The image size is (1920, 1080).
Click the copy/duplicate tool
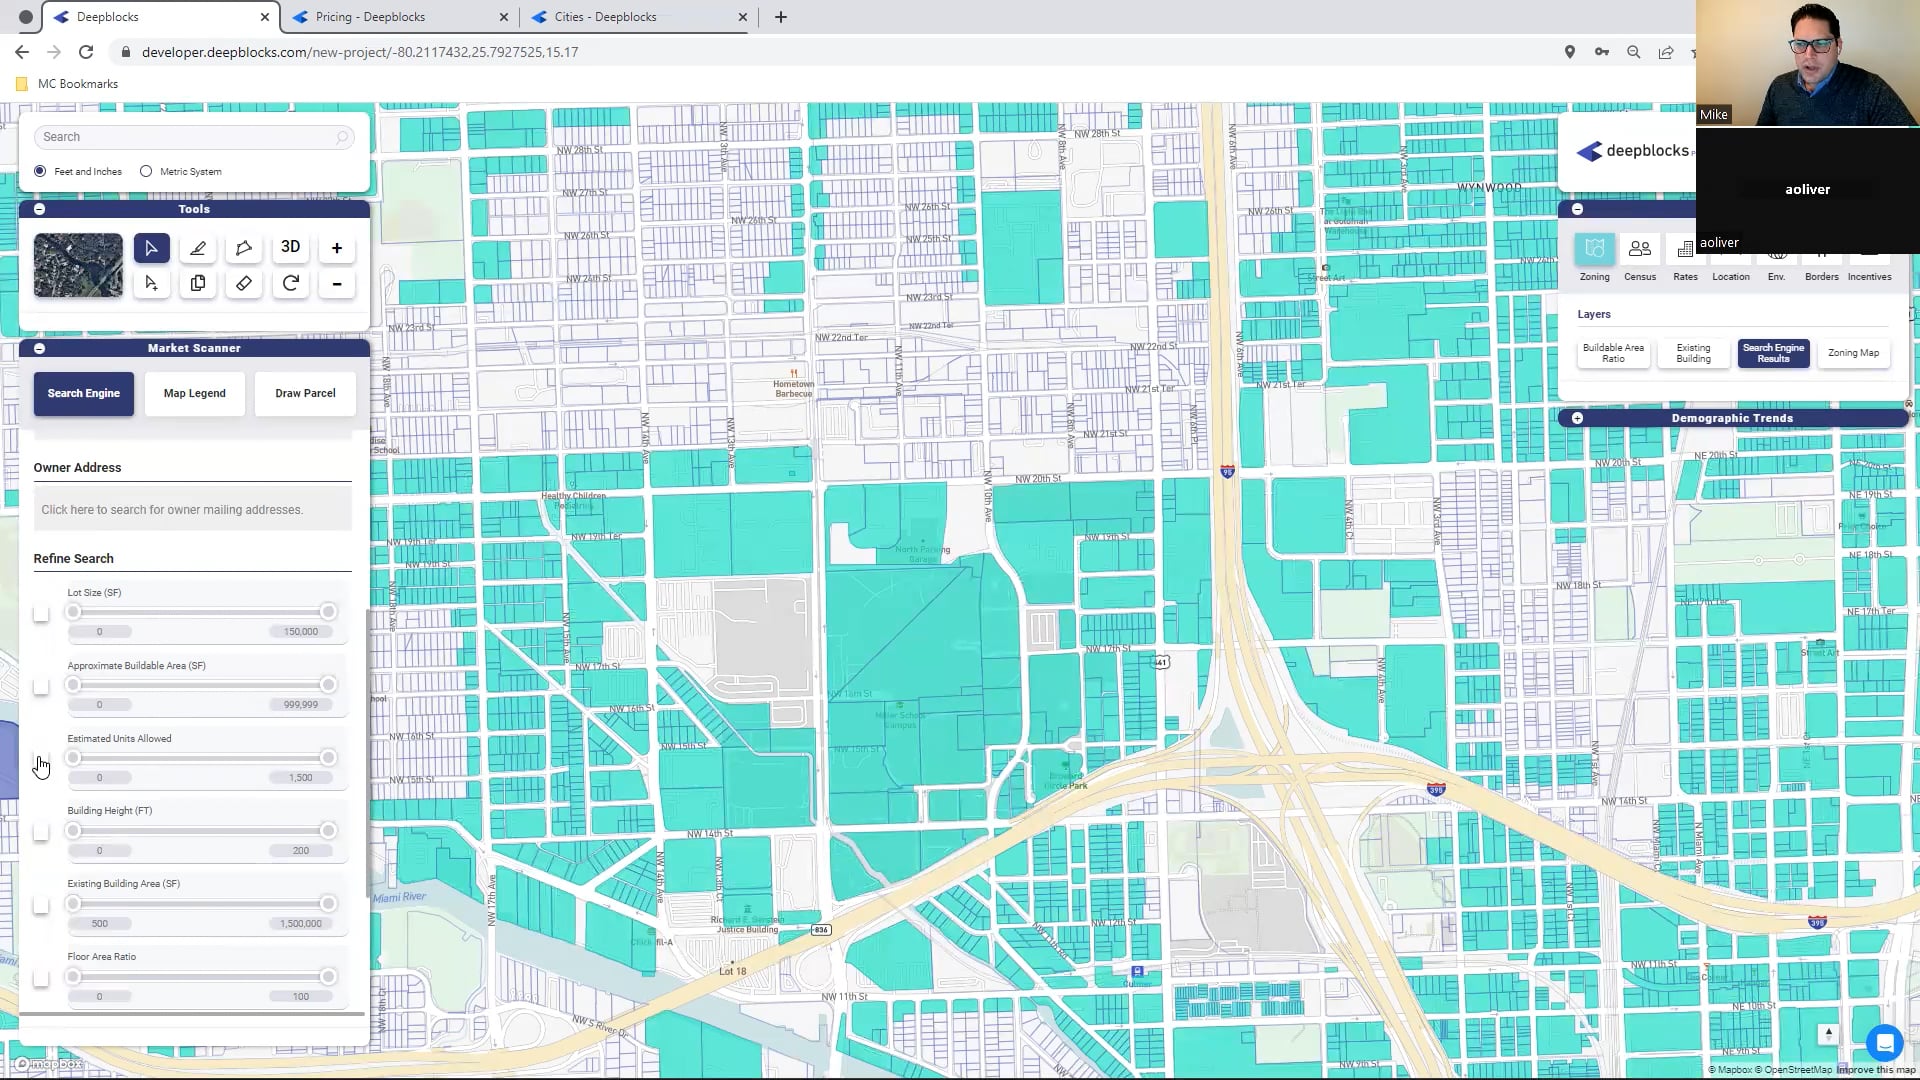click(198, 284)
